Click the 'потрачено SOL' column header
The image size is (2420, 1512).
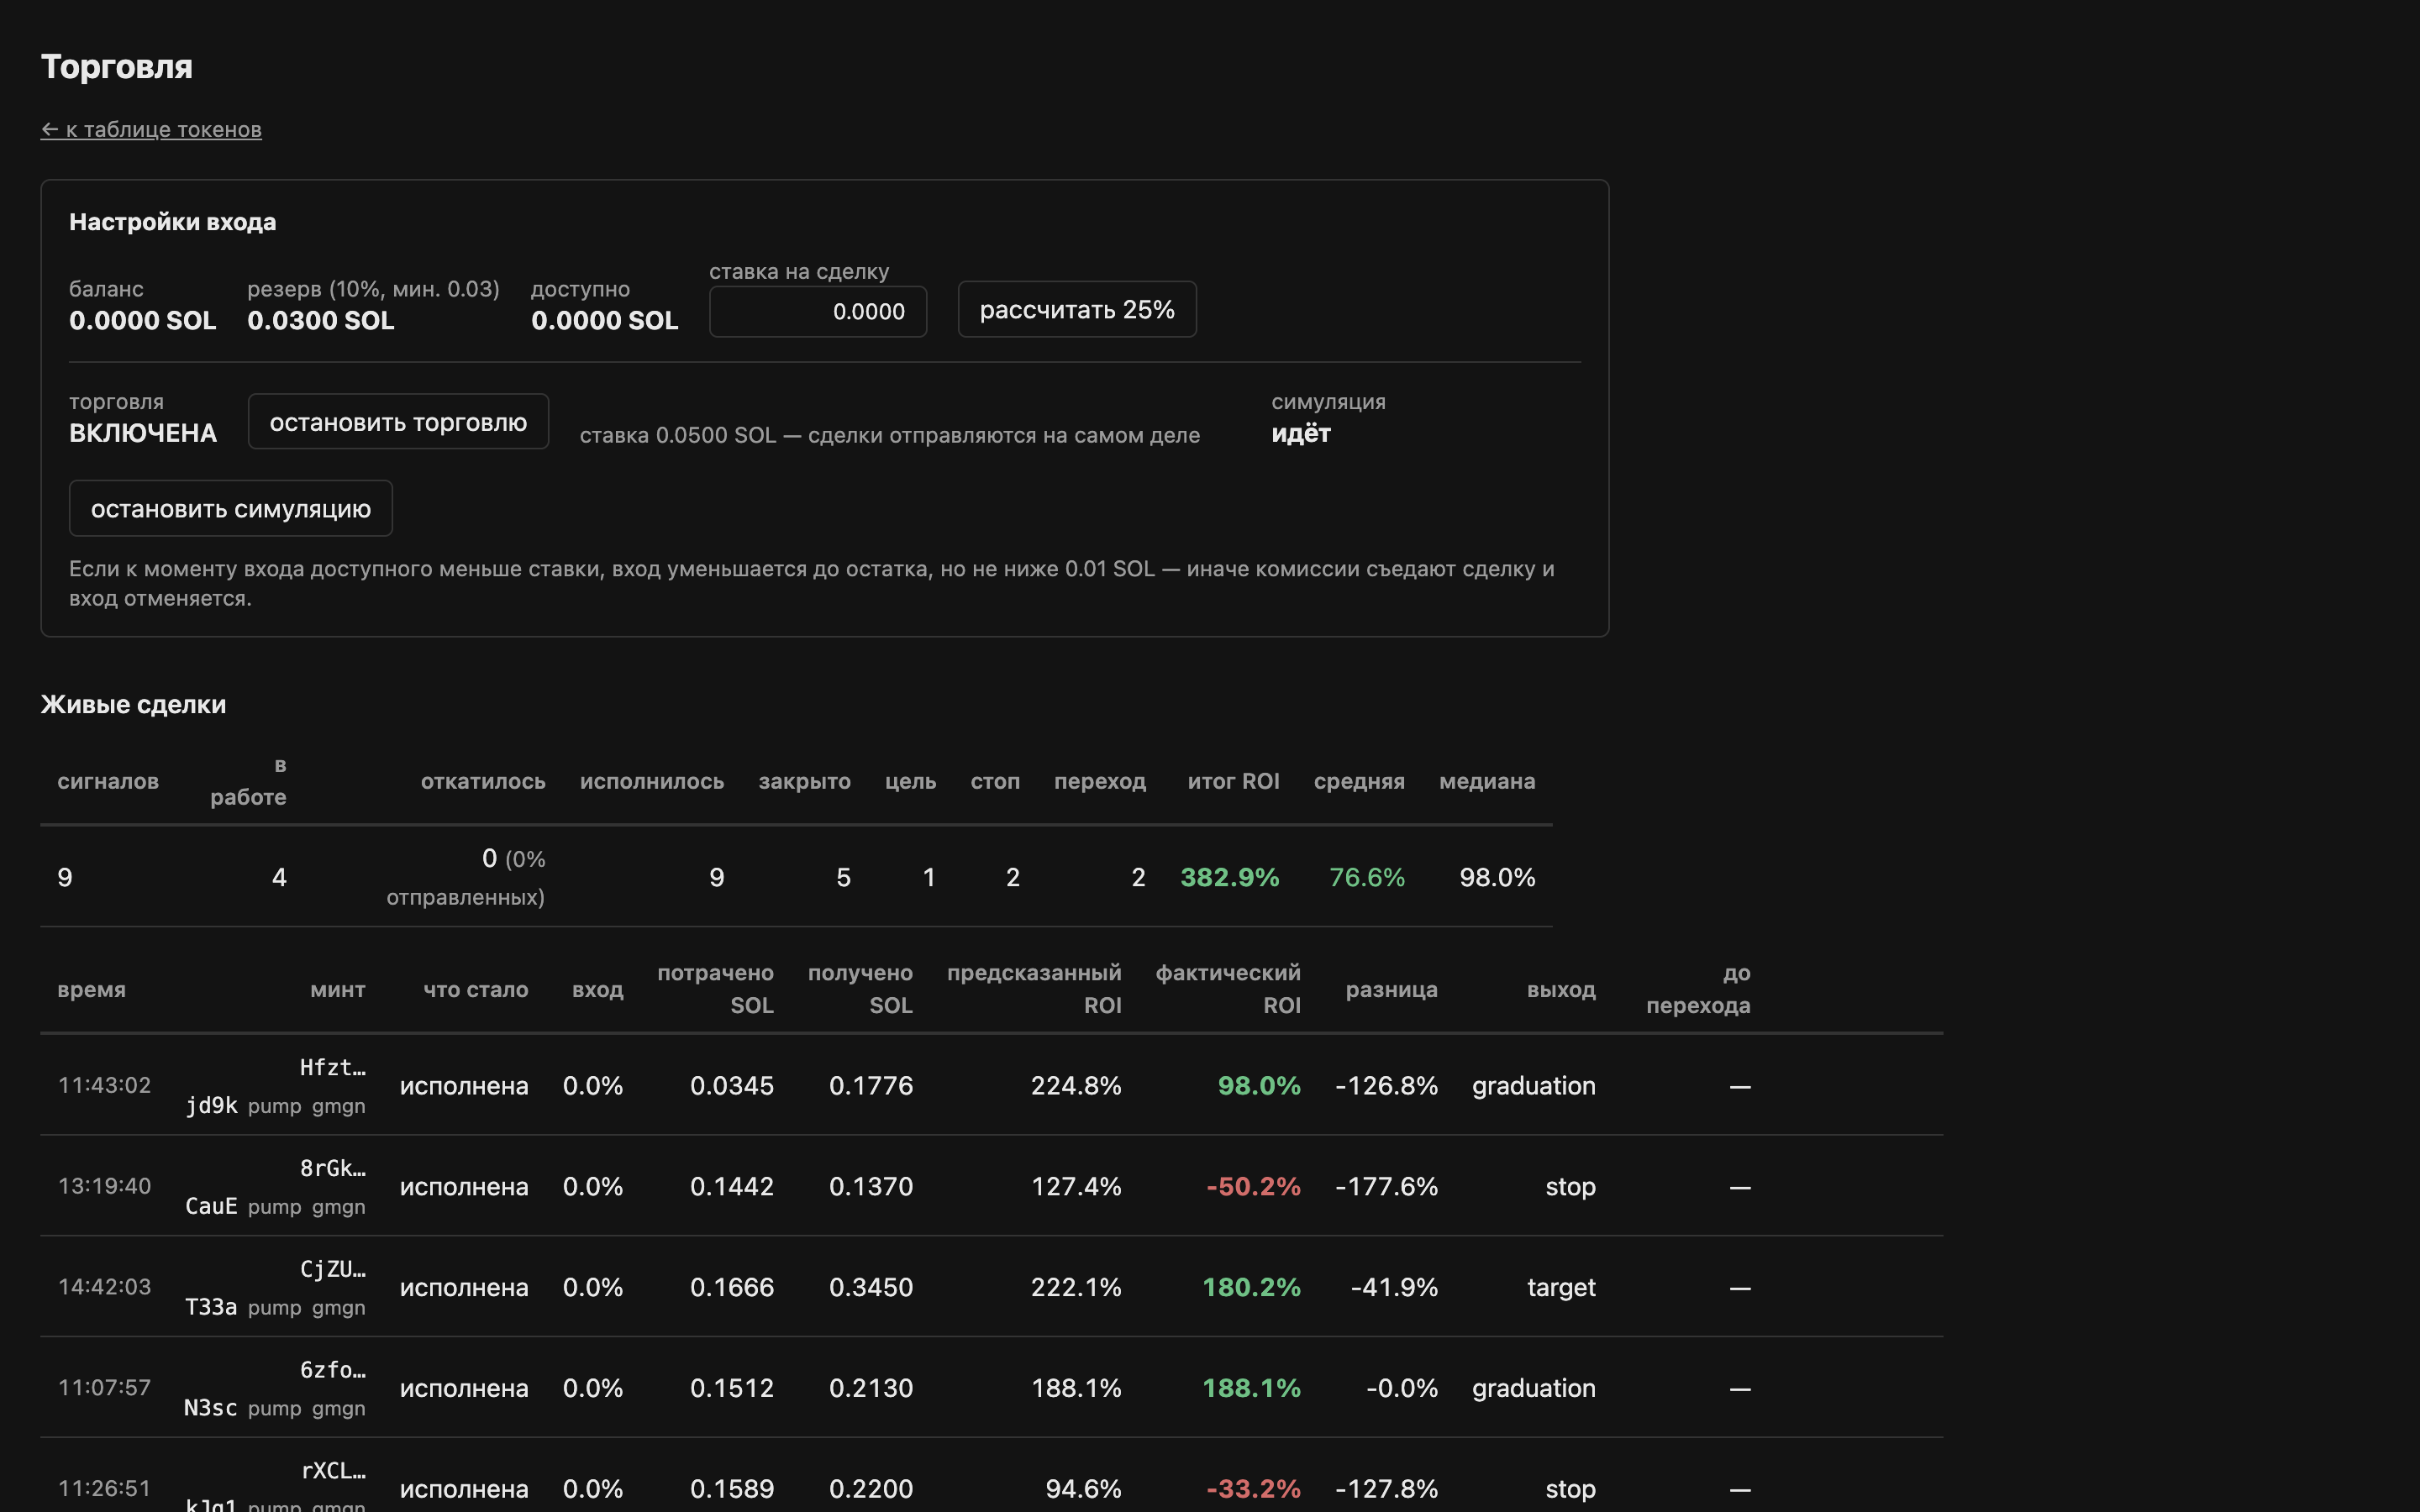pyautogui.click(x=716, y=989)
